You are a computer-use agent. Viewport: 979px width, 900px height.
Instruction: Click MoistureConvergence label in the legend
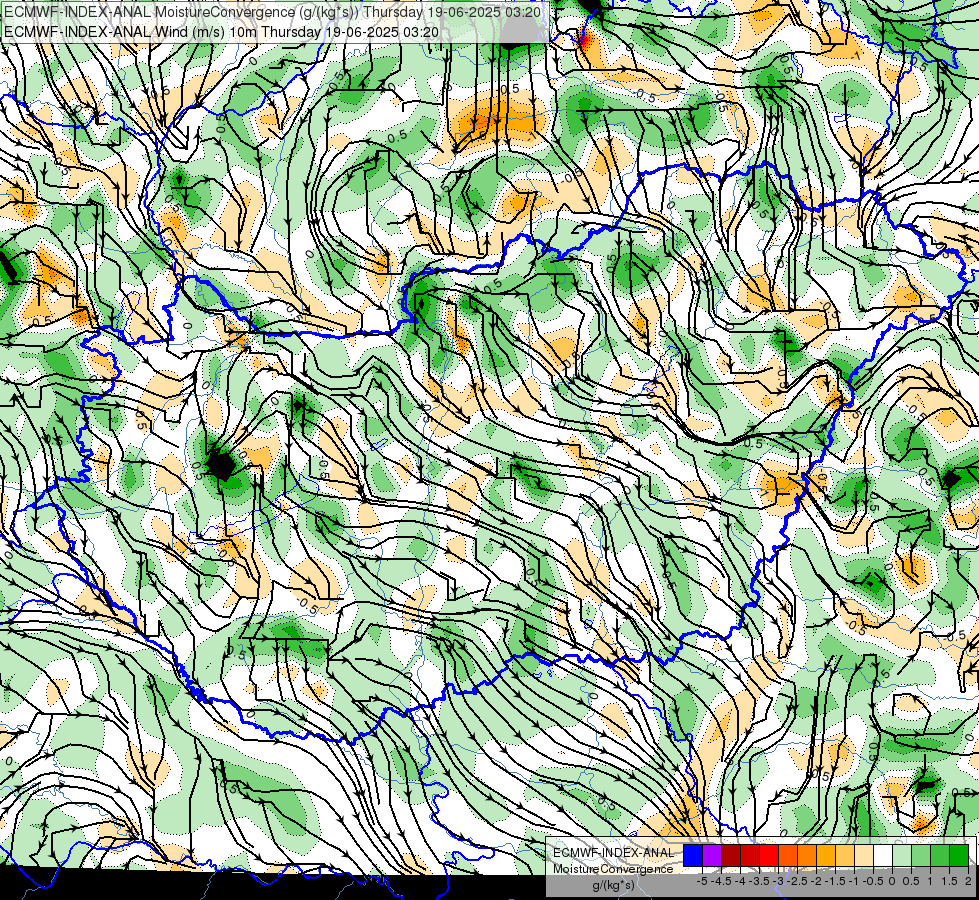(613, 869)
